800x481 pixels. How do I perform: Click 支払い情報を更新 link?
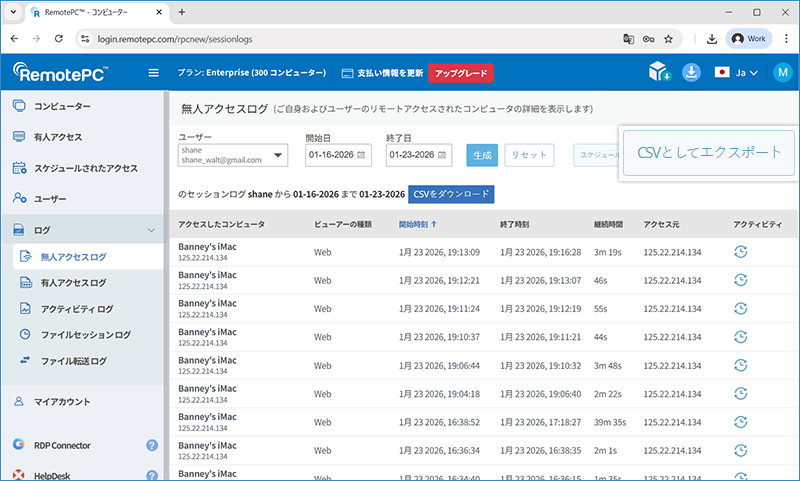(383, 73)
